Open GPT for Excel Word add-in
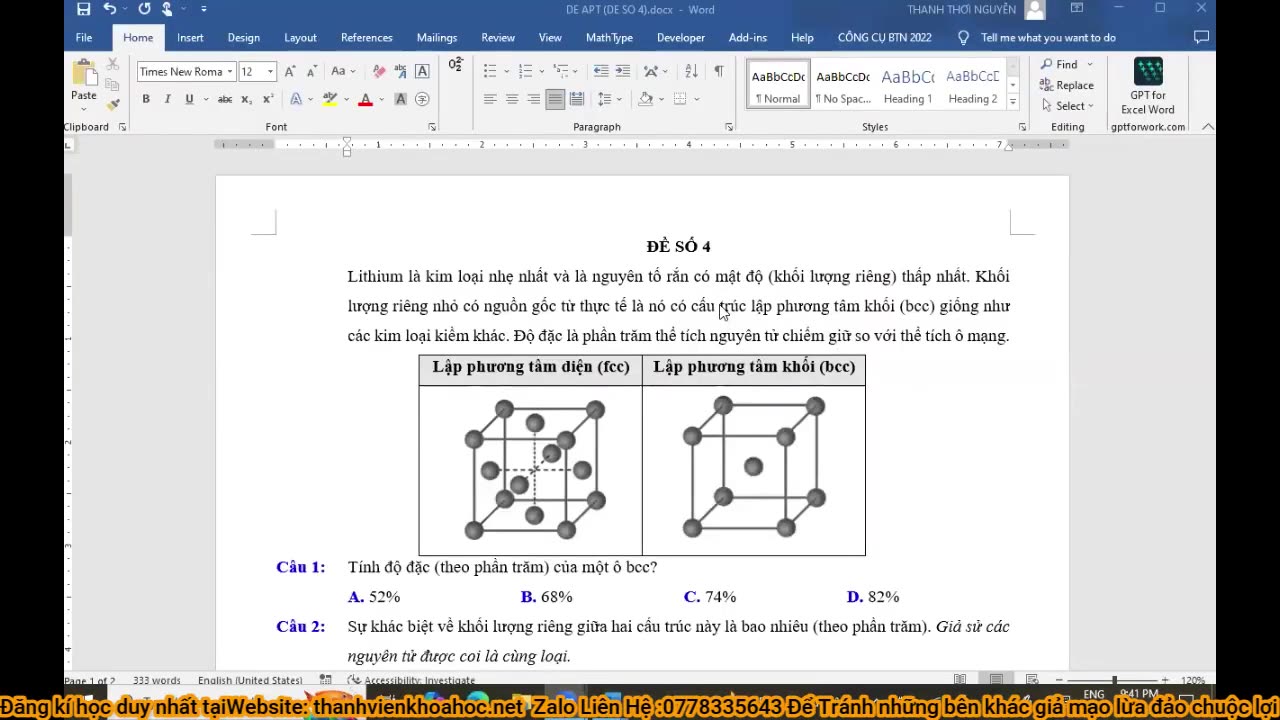The image size is (1280, 720). [x=1147, y=87]
